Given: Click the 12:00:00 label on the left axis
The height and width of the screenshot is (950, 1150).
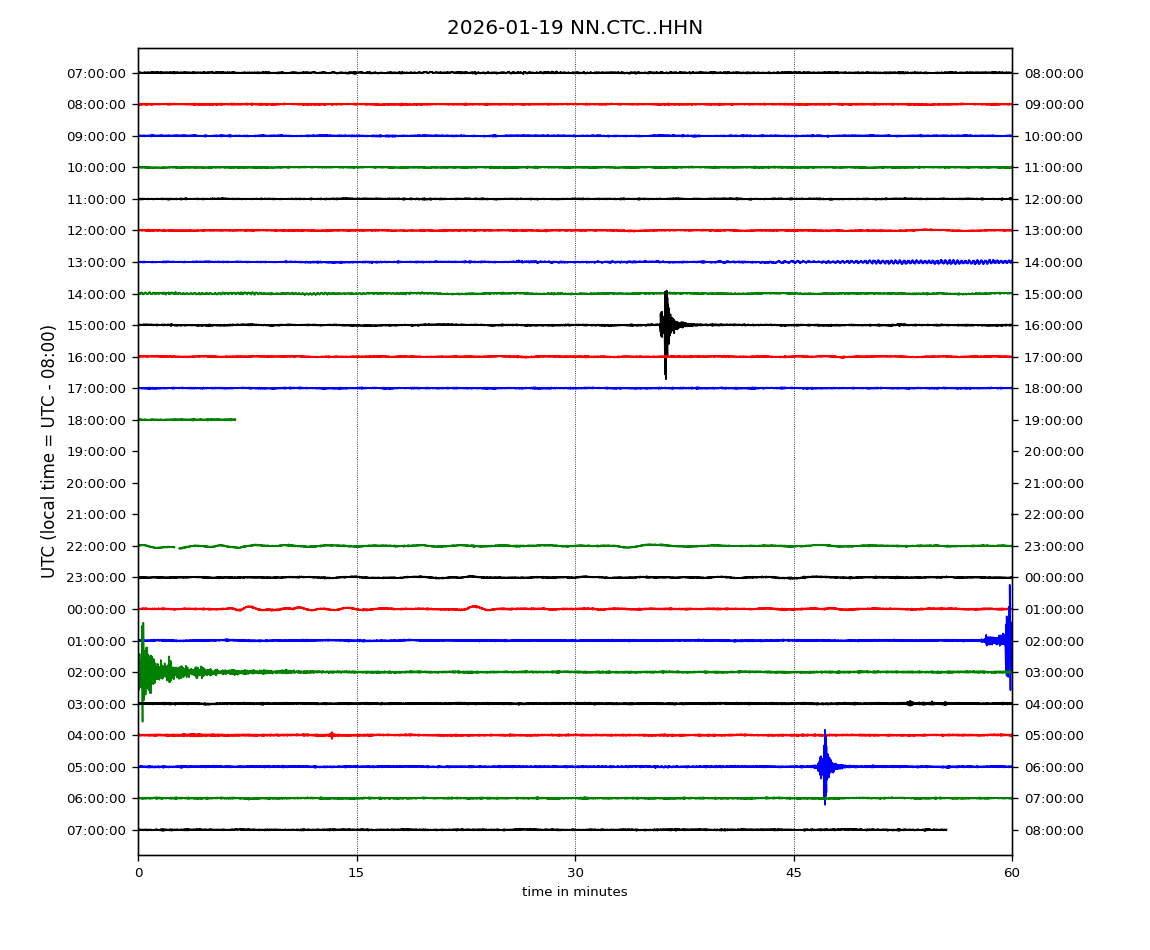Looking at the screenshot, I should pos(97,231).
